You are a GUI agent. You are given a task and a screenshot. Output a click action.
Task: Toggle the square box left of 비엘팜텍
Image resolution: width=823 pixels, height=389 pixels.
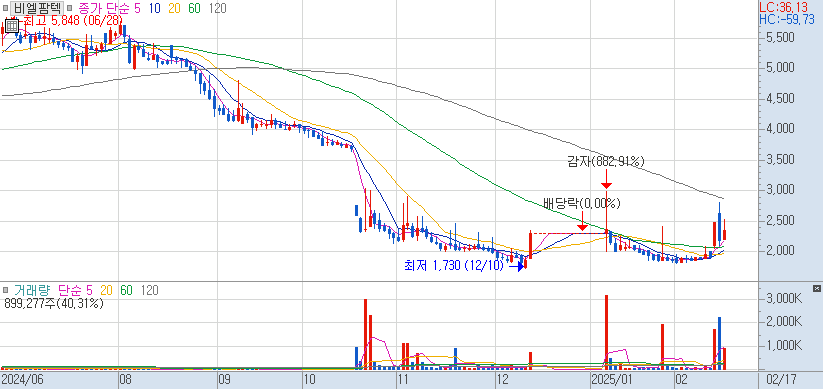[x=6, y=9]
